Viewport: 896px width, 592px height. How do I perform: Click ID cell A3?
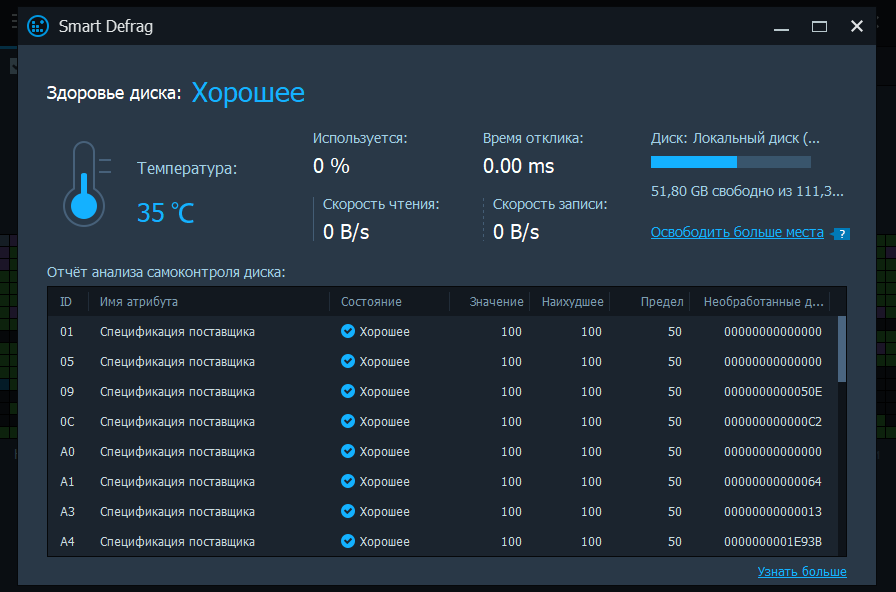(x=67, y=511)
